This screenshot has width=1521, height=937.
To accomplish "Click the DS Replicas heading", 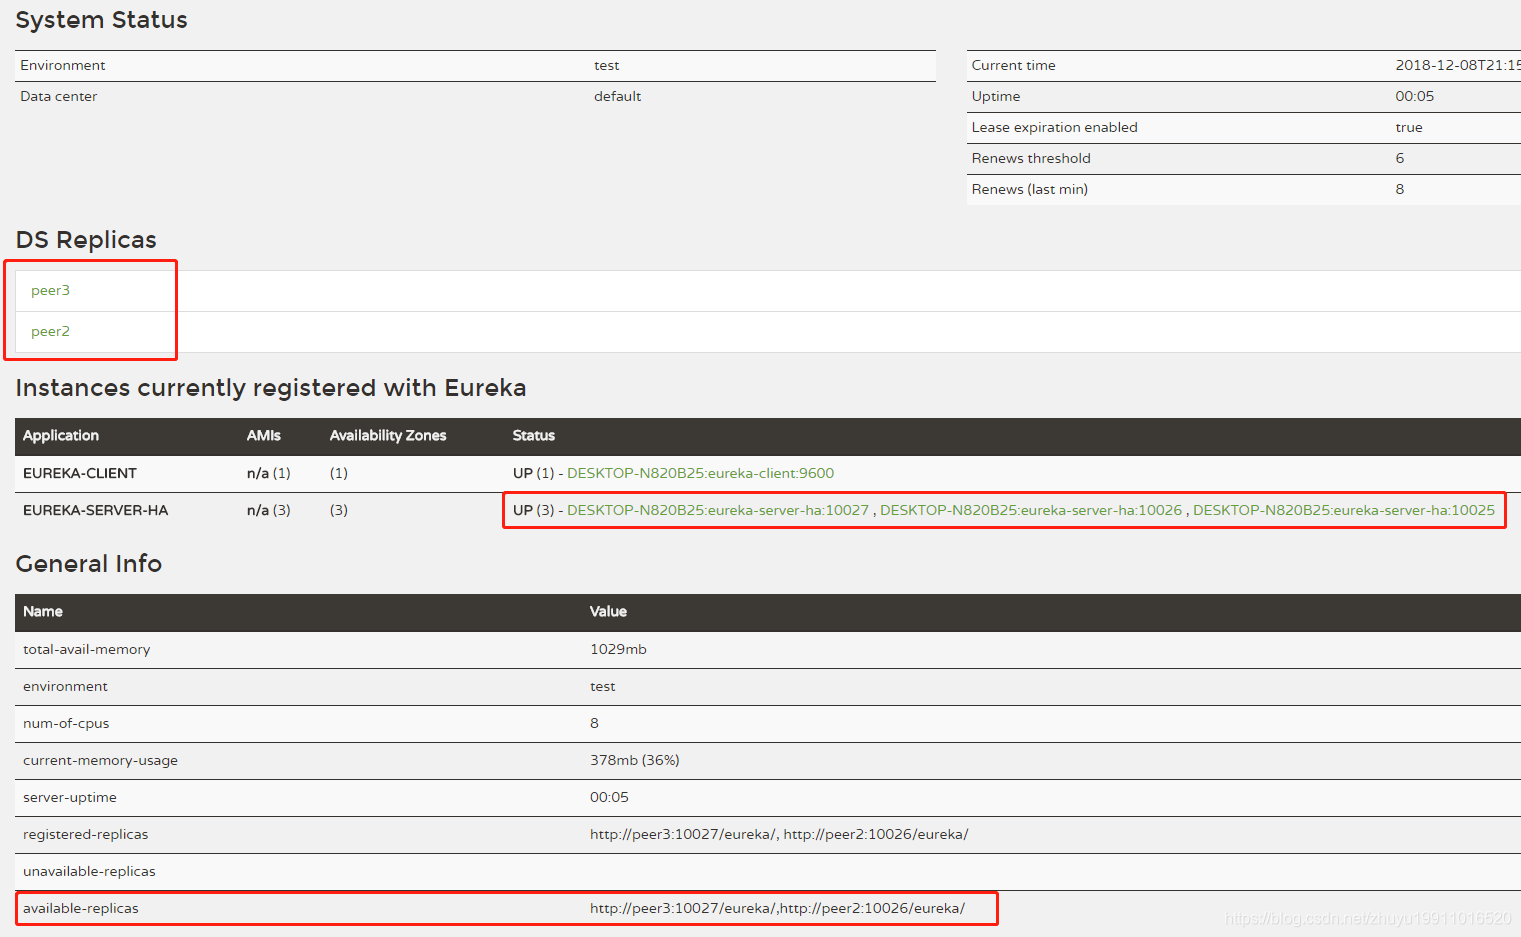I will (86, 240).
